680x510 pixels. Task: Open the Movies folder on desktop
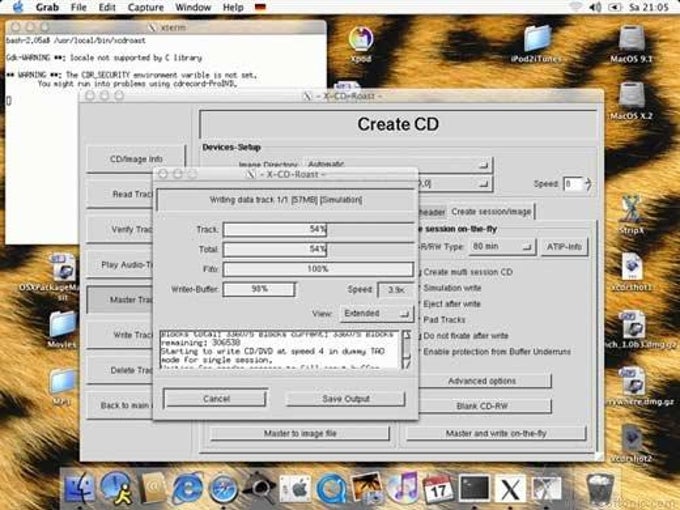[62, 330]
